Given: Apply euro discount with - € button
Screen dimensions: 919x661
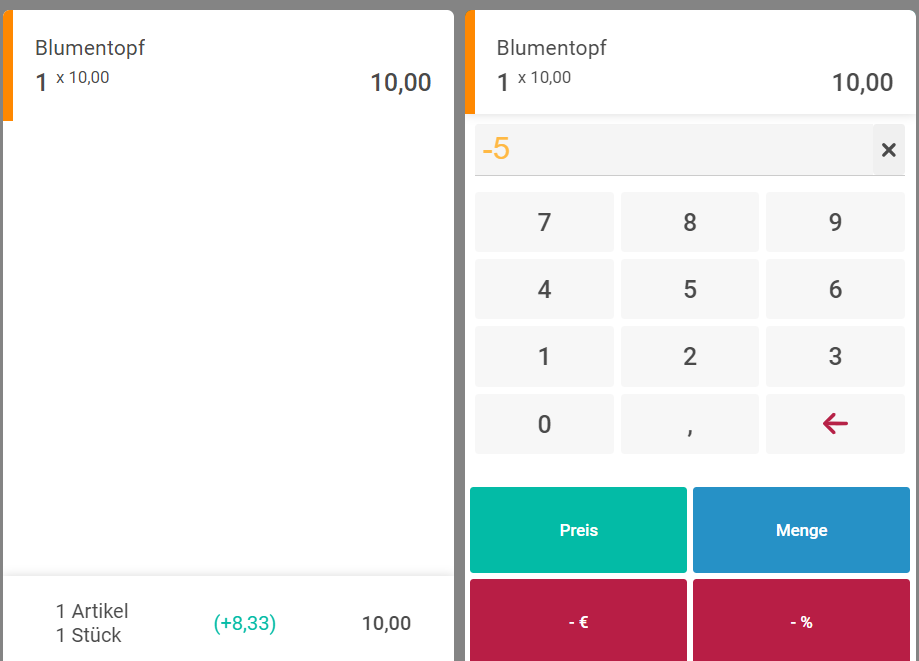Looking at the screenshot, I should (x=578, y=621).
